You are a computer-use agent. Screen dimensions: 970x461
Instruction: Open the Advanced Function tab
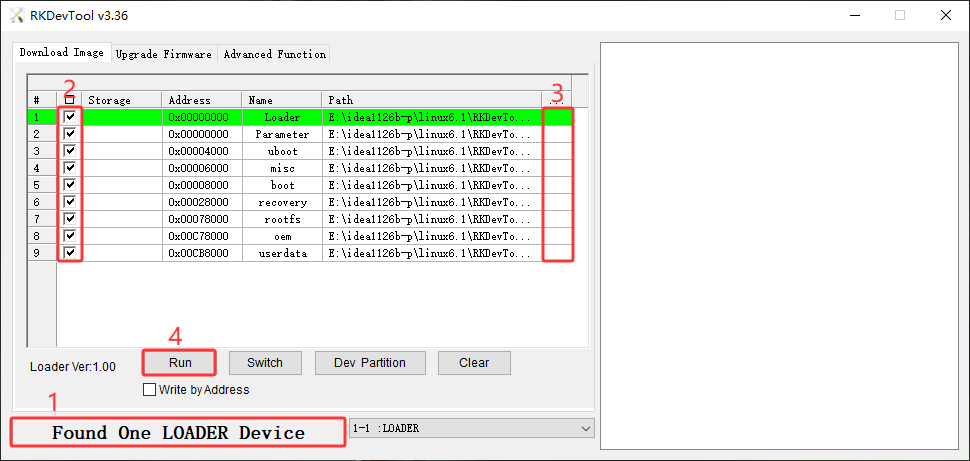pos(274,54)
